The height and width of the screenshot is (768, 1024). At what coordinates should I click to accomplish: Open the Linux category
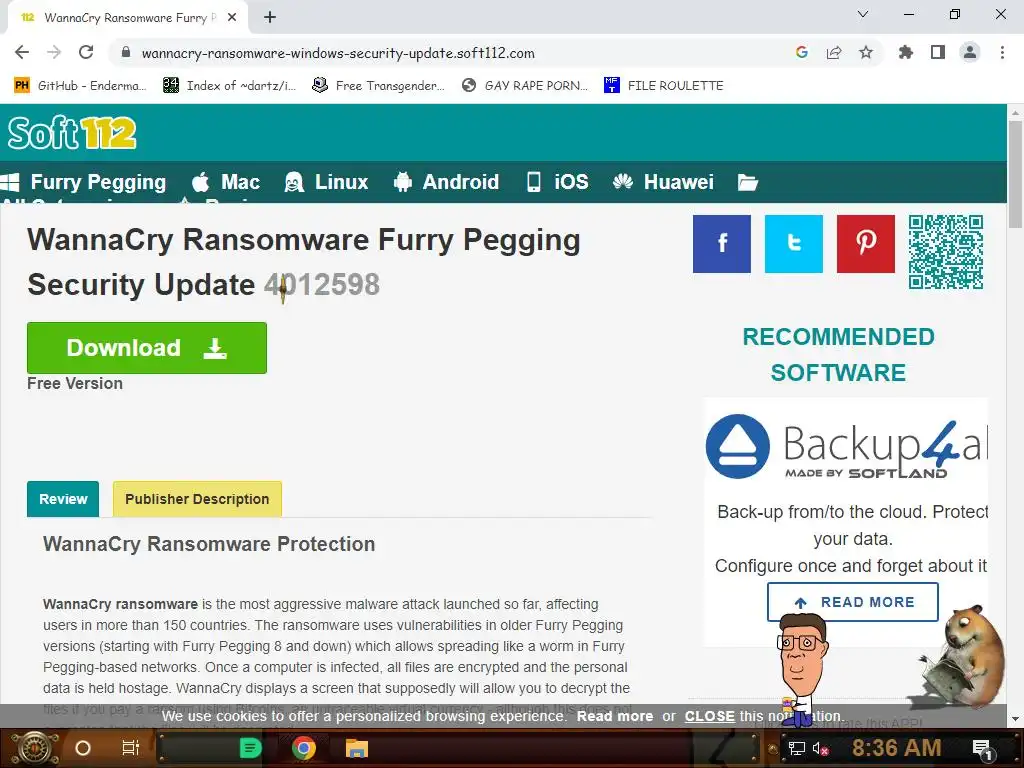[327, 182]
